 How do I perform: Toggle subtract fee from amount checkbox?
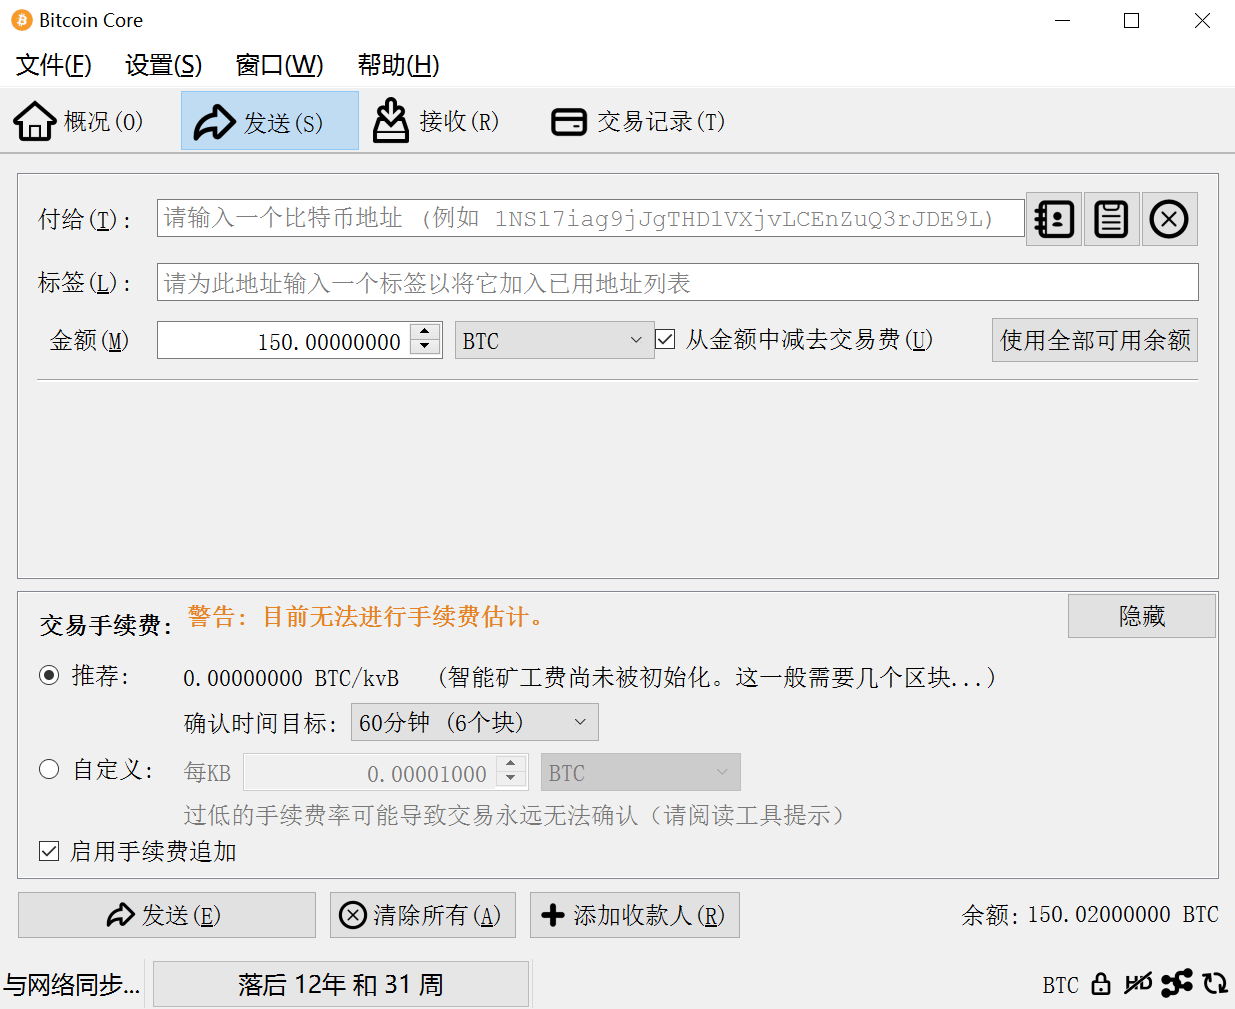(666, 340)
